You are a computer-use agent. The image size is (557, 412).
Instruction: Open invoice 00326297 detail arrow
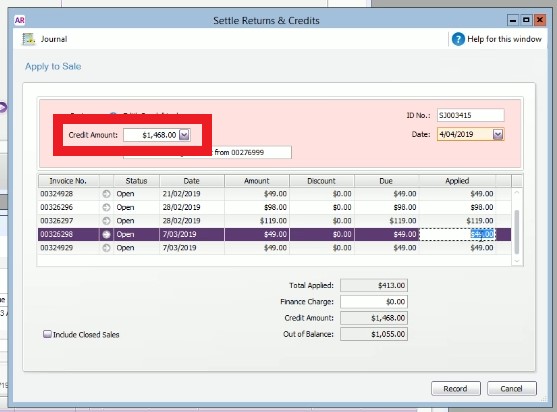[106, 221]
